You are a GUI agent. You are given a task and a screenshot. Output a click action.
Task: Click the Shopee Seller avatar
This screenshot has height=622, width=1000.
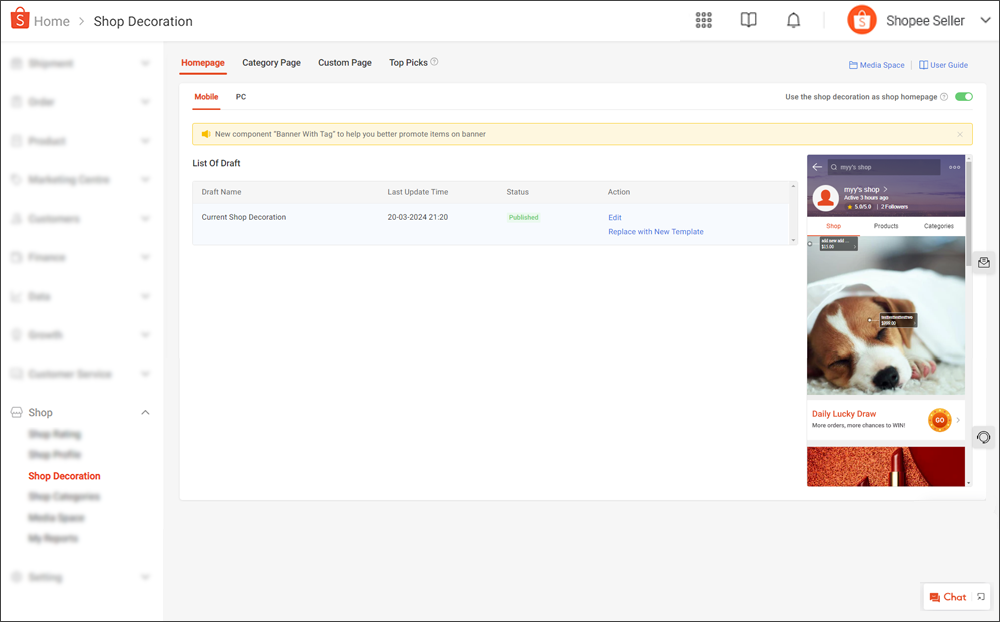tap(862, 20)
